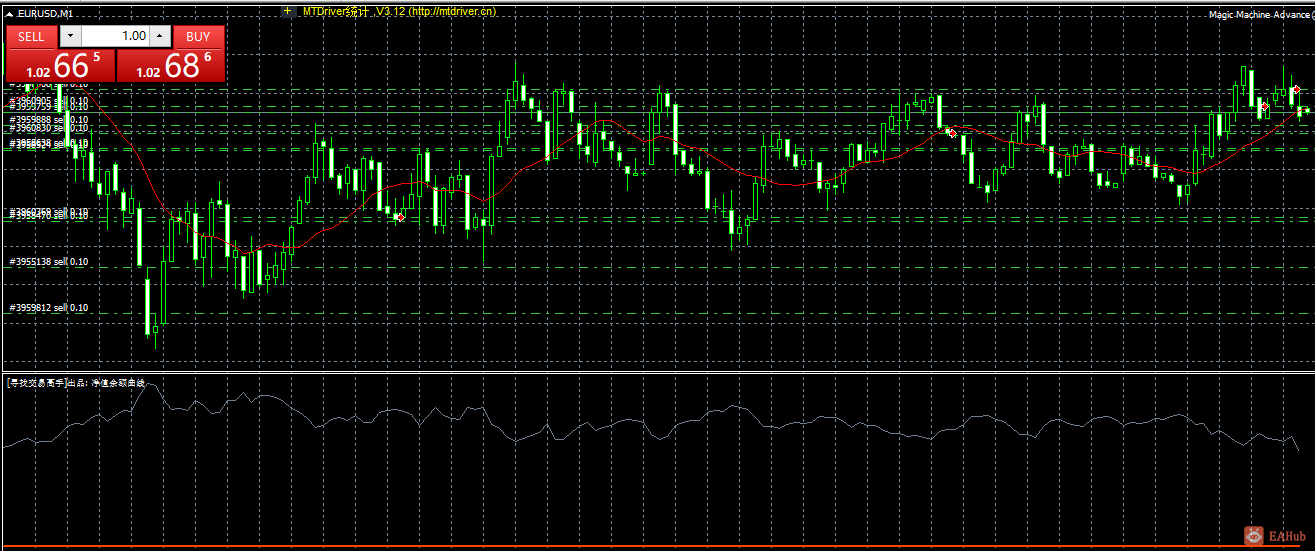Decrease lot volume with the down arrow
Screen dimensions: 1315x551
pos(70,36)
